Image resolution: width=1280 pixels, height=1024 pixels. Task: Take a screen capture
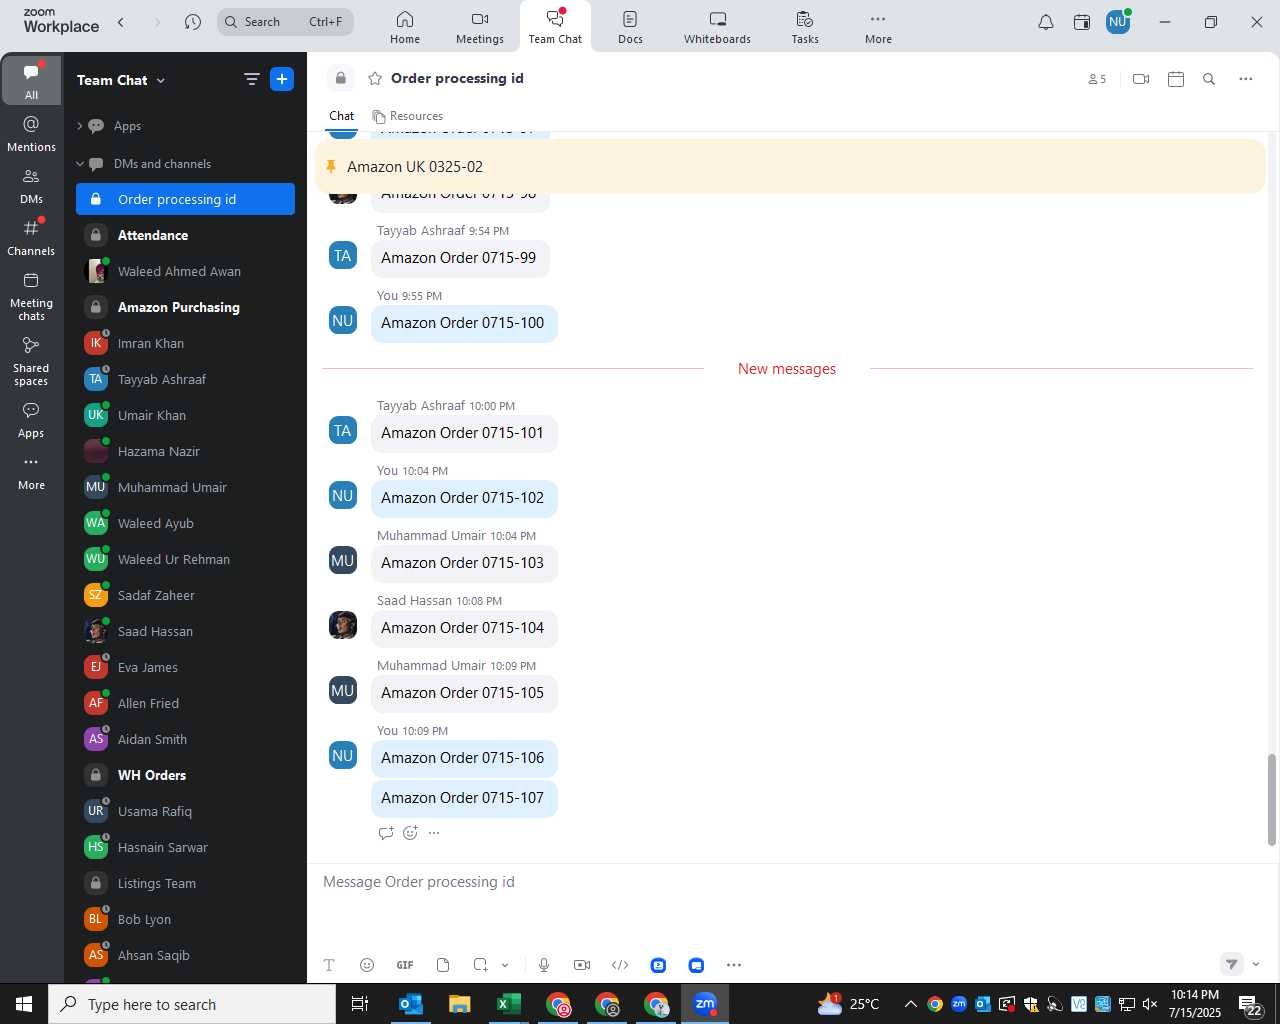pyautogui.click(x=481, y=965)
